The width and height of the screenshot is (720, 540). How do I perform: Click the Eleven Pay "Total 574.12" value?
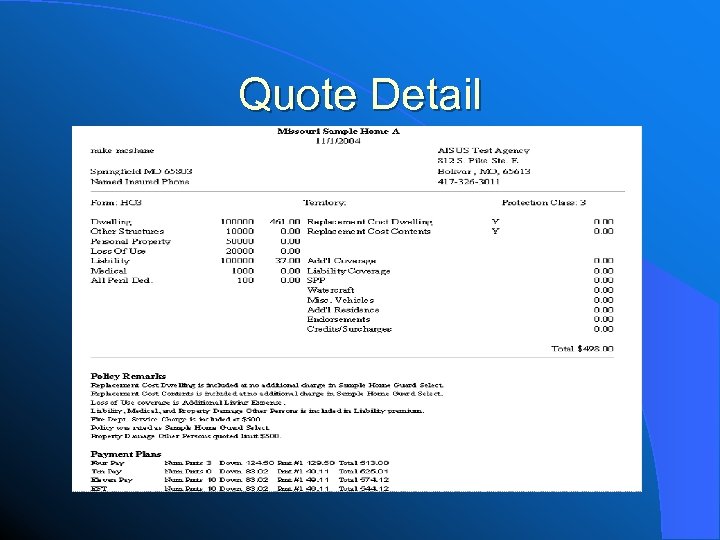point(364,480)
